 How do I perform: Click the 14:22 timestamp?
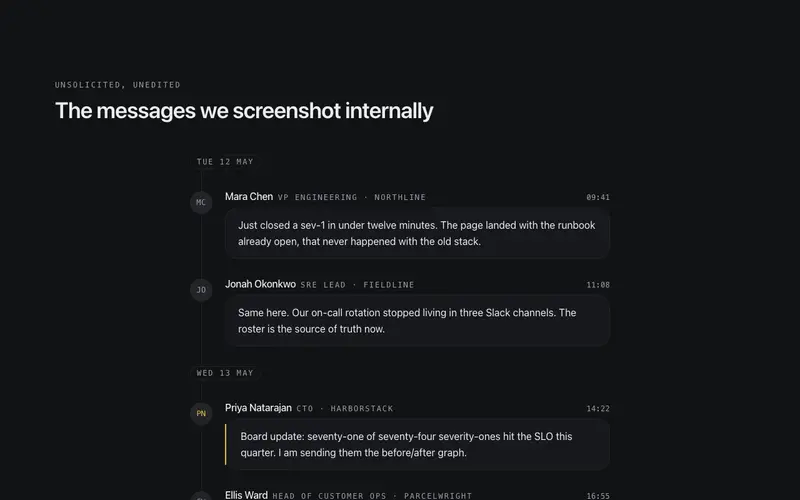598,409
